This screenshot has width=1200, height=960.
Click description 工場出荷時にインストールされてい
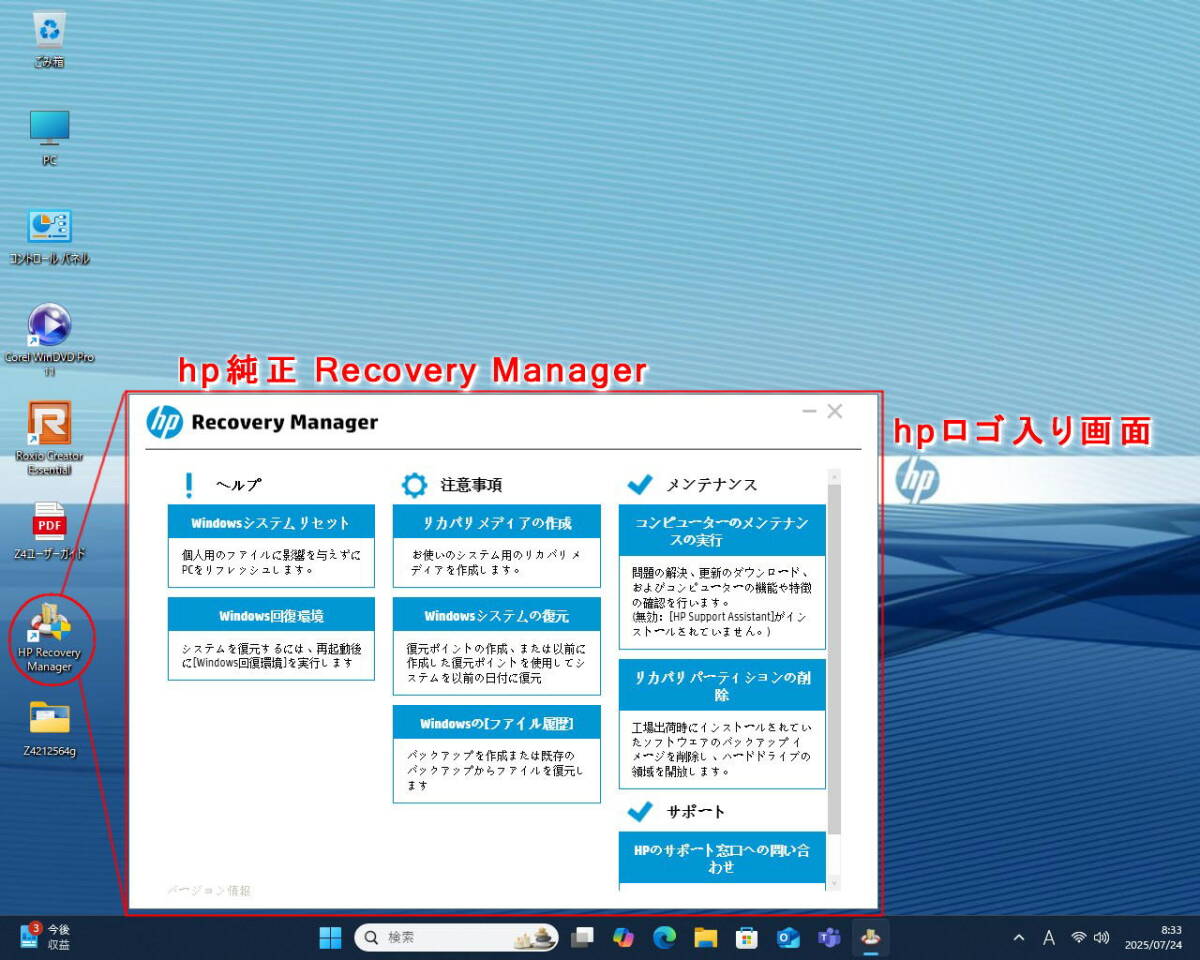[x=721, y=726]
